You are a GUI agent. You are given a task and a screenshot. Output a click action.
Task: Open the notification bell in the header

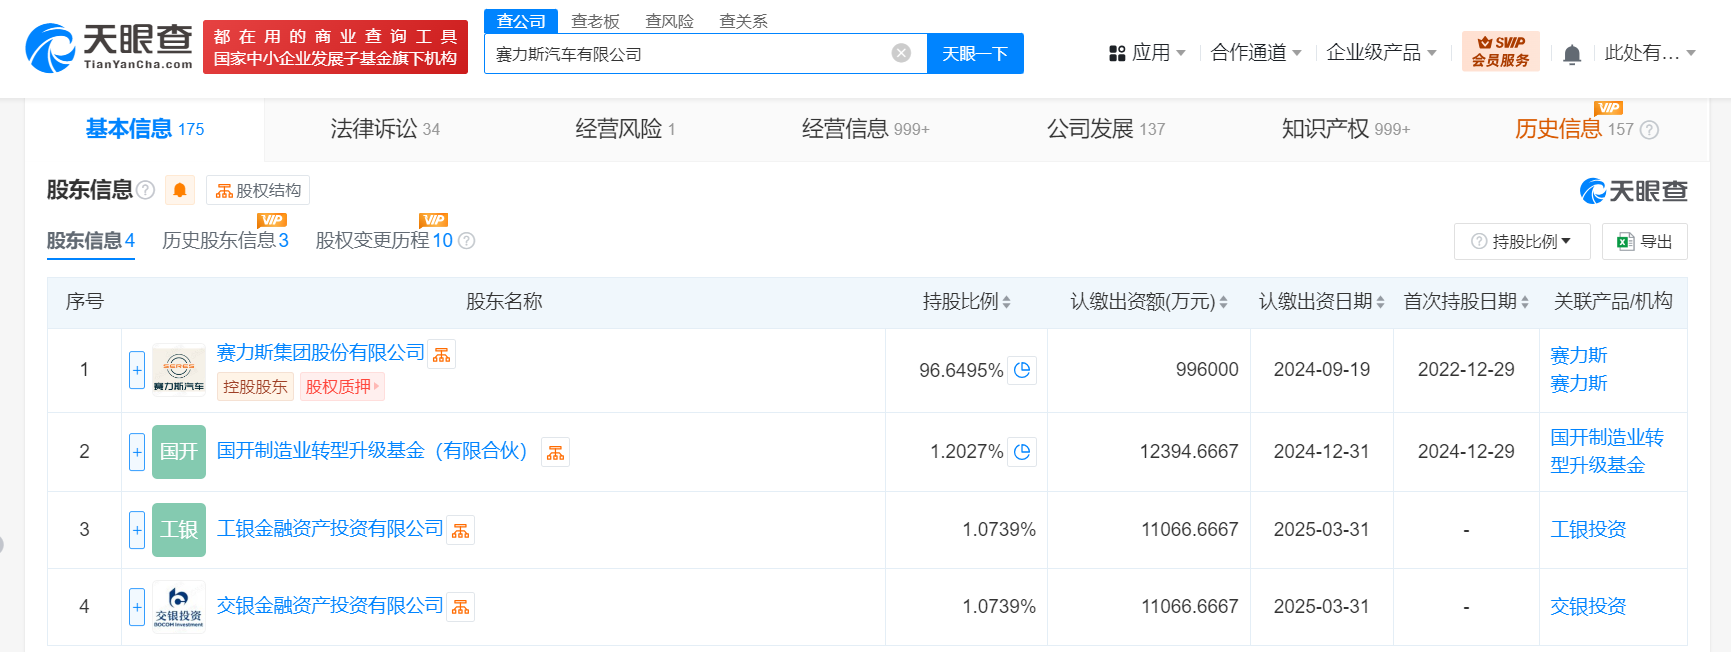pyautogui.click(x=1572, y=54)
